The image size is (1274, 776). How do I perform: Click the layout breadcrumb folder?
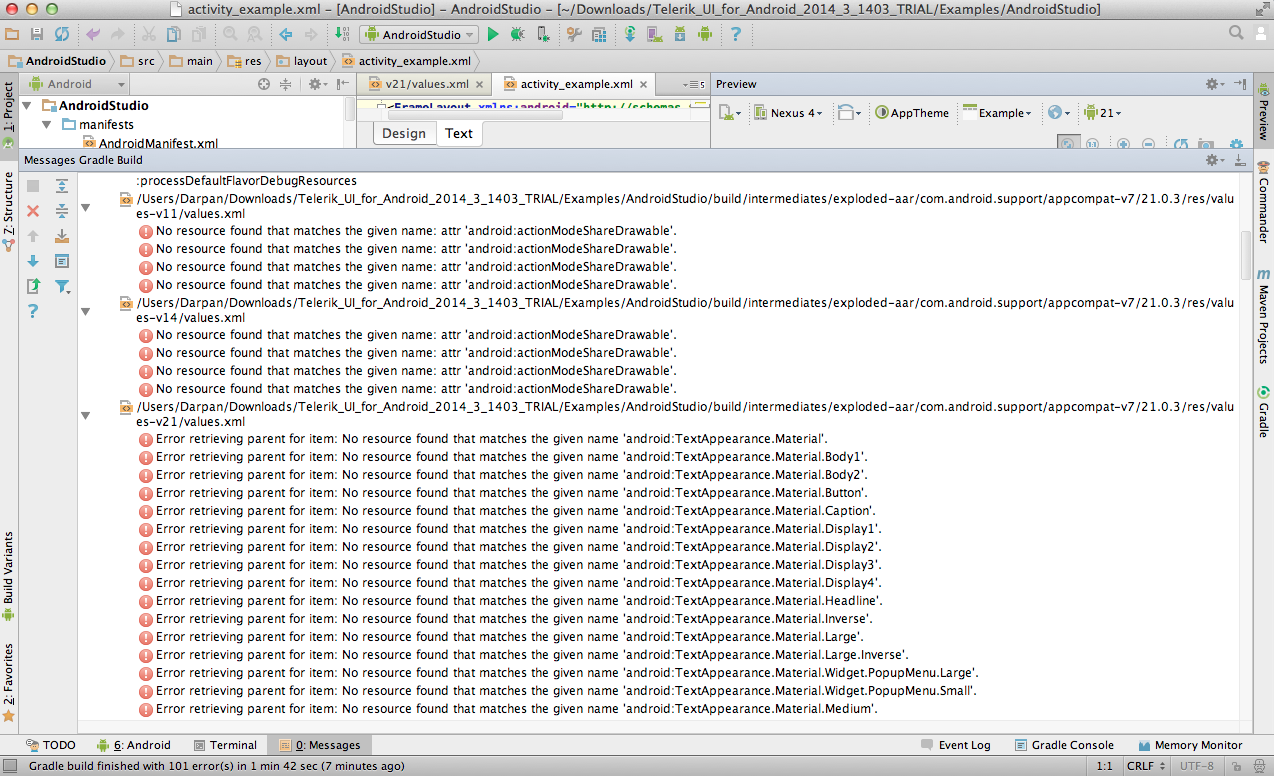point(302,61)
